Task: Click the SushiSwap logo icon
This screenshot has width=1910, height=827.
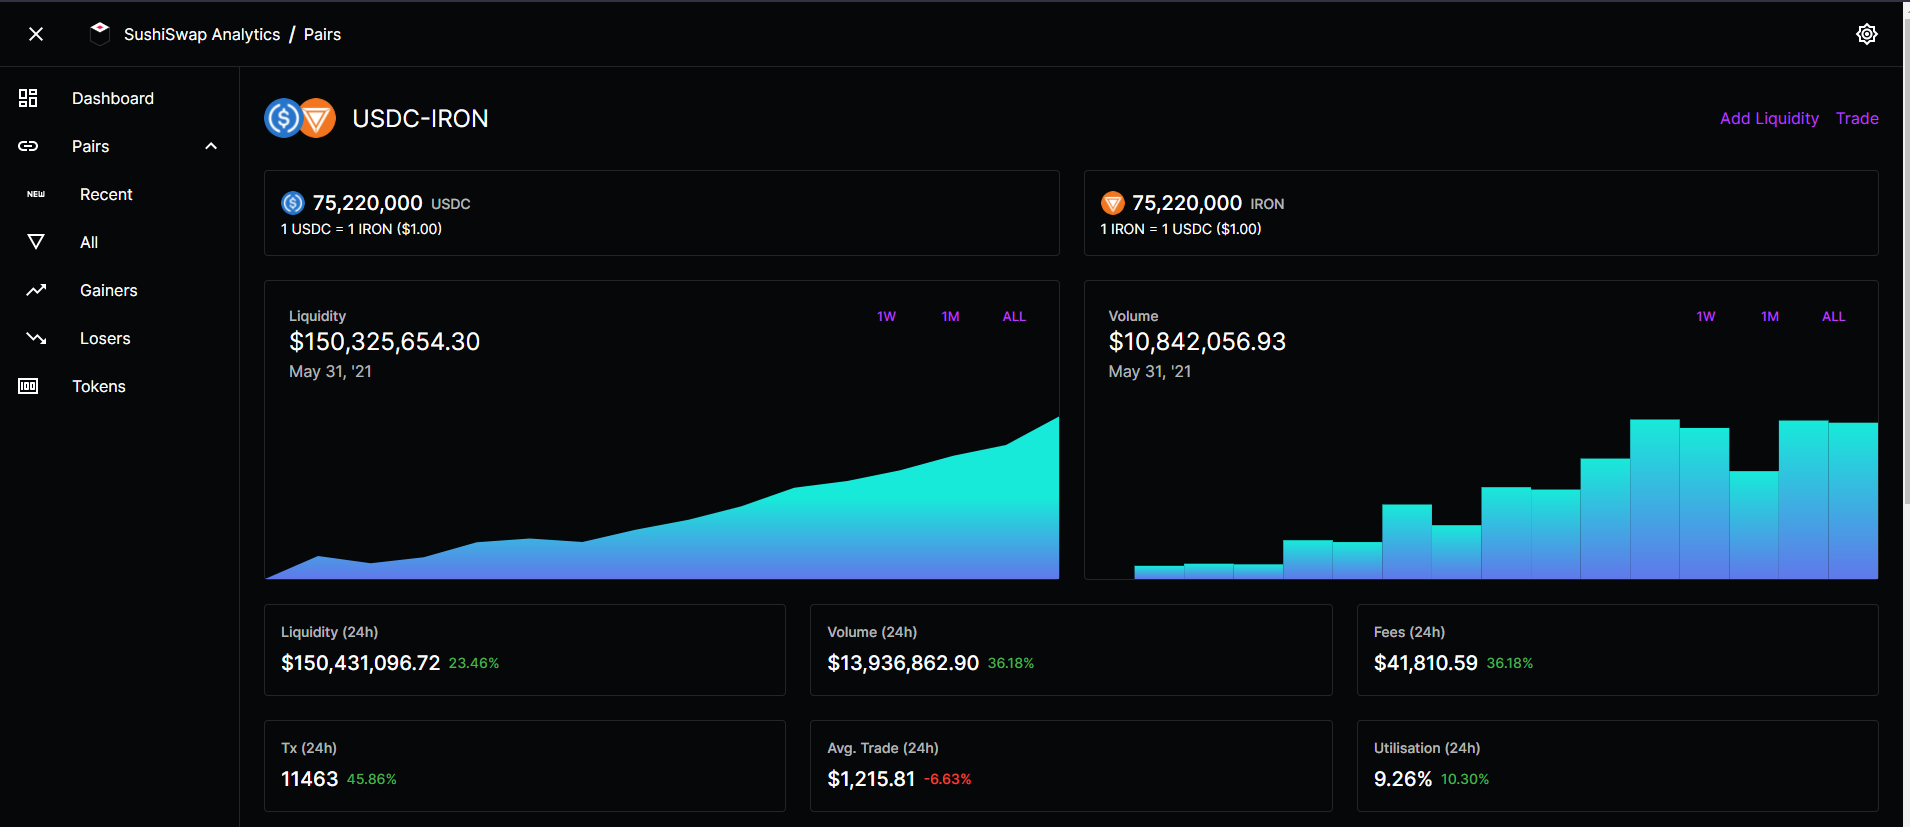Action: [x=100, y=33]
